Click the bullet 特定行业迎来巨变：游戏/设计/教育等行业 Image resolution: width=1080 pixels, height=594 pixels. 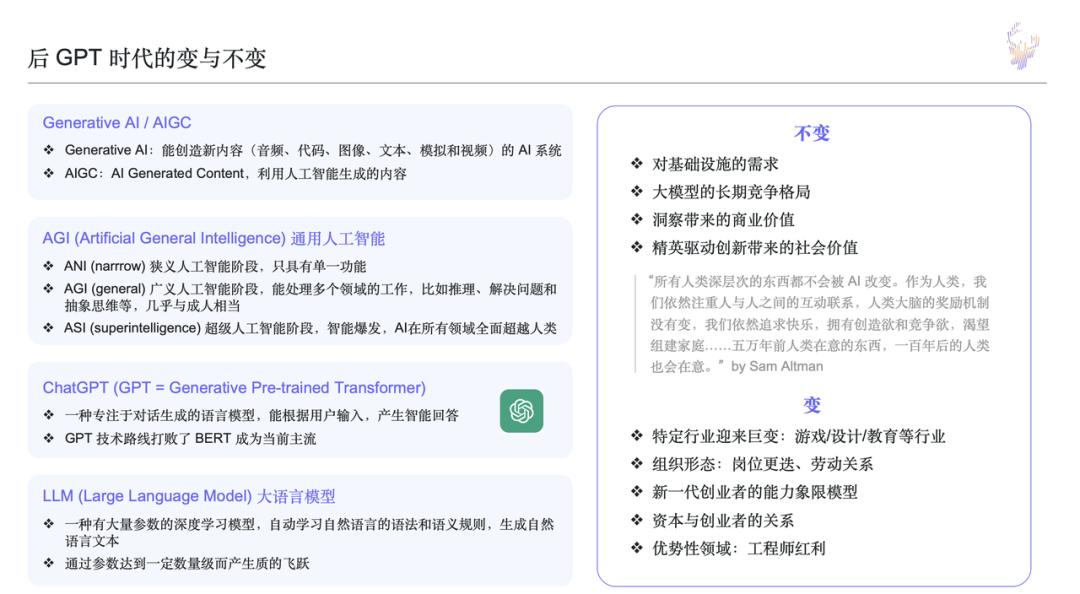pyautogui.click(x=798, y=436)
